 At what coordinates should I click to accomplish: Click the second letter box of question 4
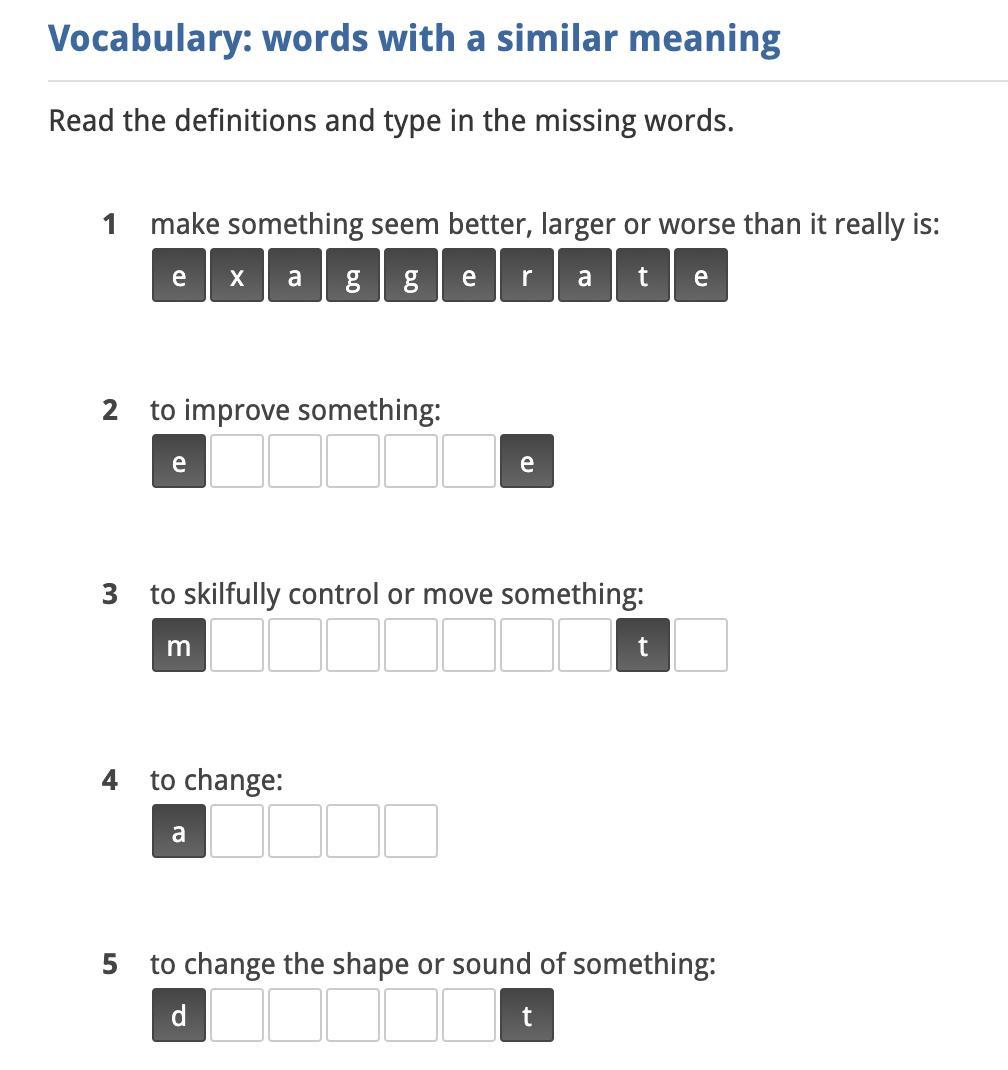pyautogui.click(x=237, y=830)
